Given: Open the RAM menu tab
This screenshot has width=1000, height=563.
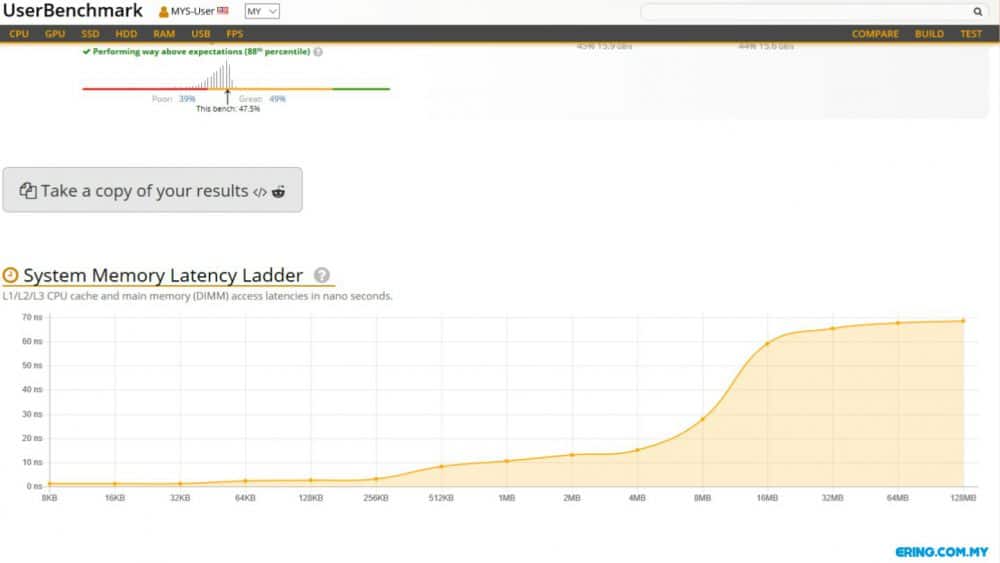Looking at the screenshot, I should 164,34.
